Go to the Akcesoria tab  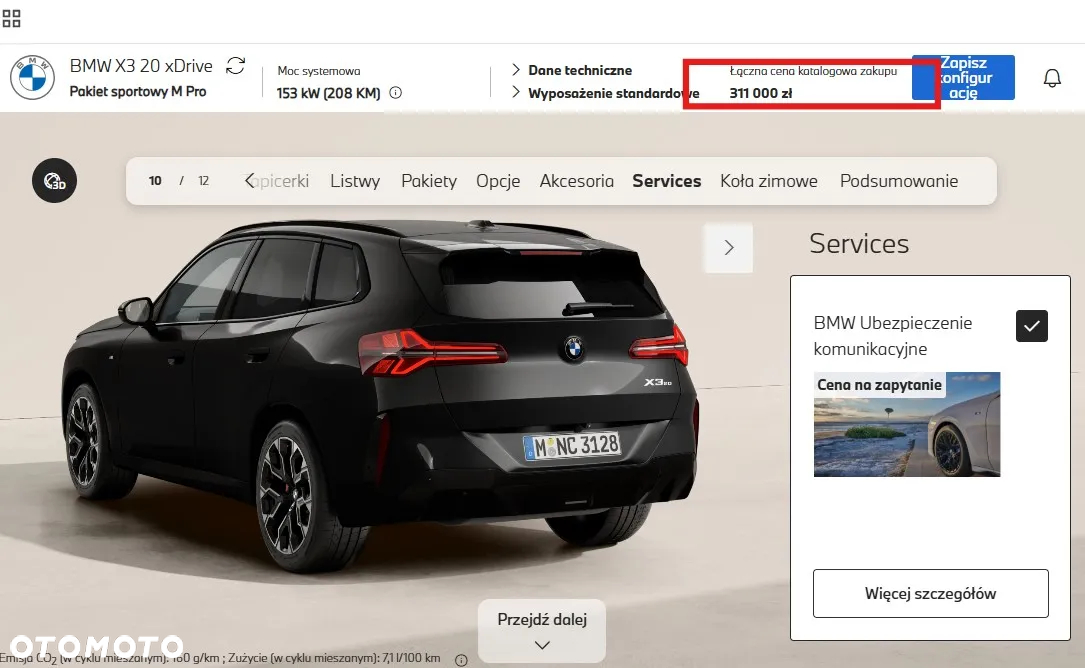(576, 181)
